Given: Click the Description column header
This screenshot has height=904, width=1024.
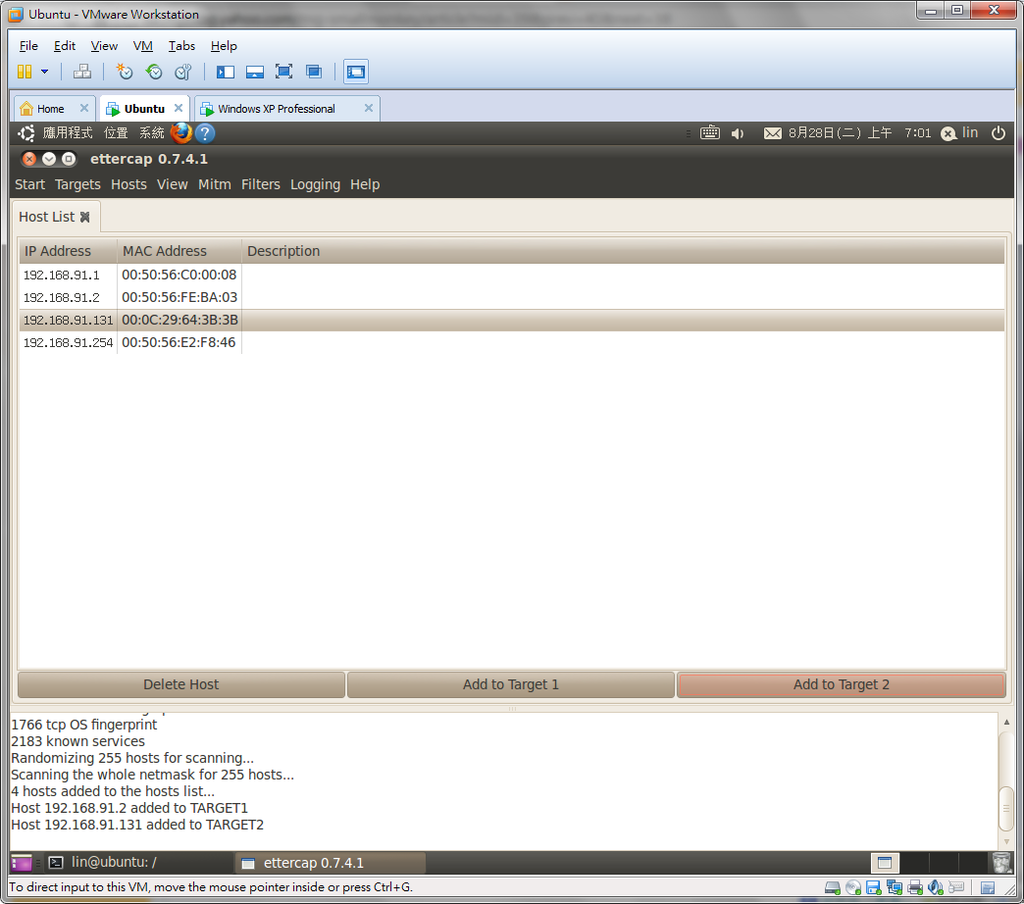Looking at the screenshot, I should coord(623,251).
